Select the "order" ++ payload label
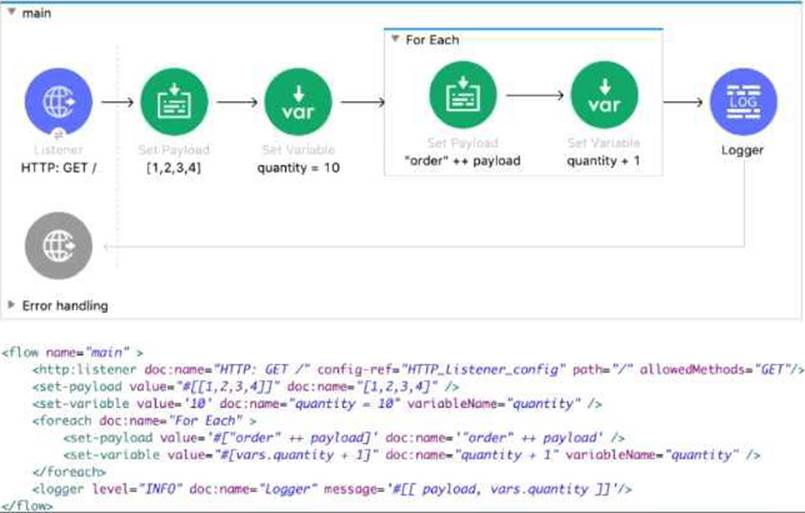This screenshot has height=513, width=805. point(462,160)
